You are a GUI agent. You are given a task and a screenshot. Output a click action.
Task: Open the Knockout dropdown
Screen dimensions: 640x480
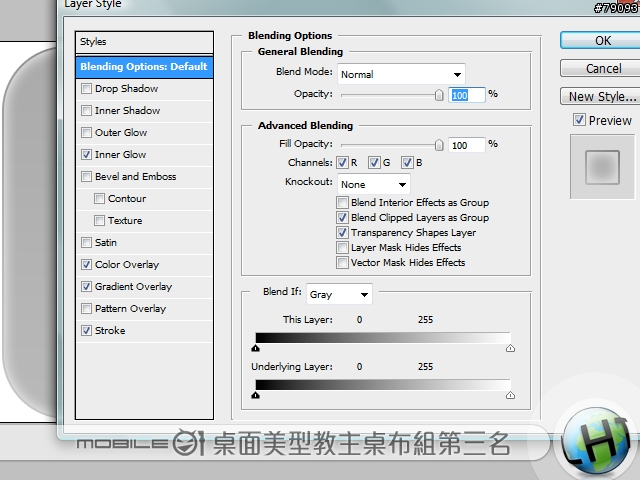[374, 184]
